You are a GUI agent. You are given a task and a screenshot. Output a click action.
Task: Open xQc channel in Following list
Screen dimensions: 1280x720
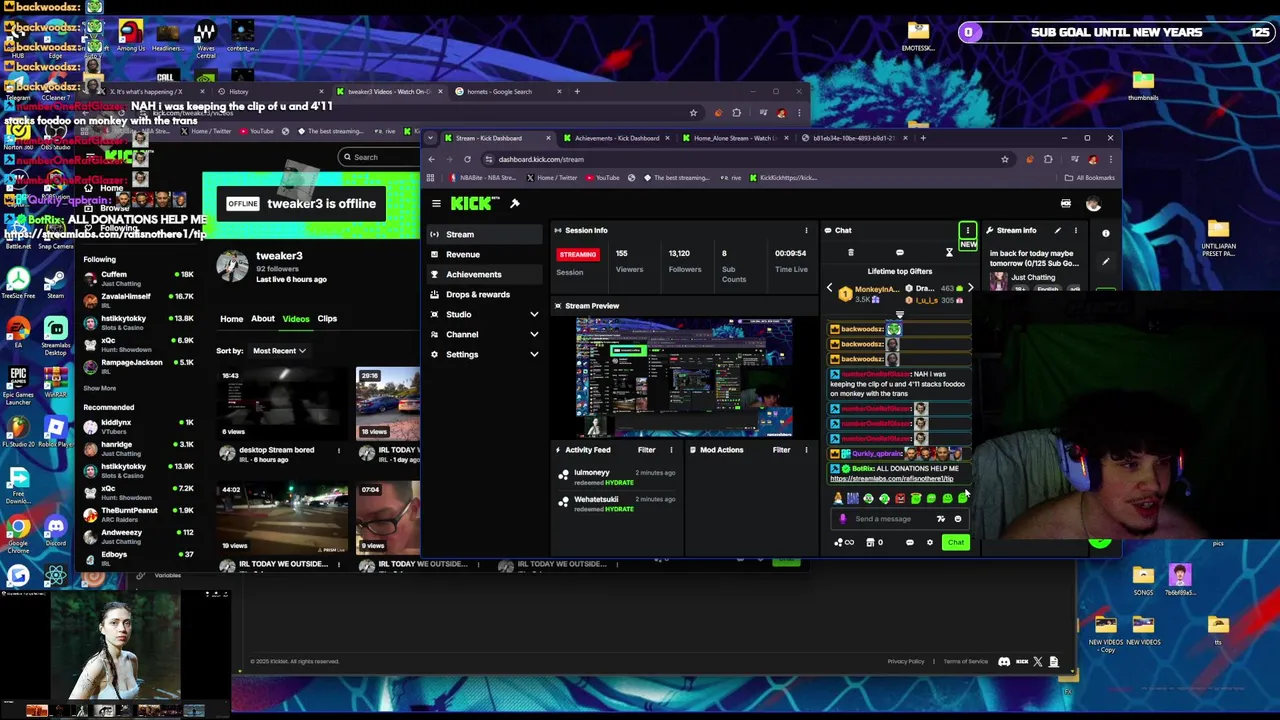click(x=137, y=344)
